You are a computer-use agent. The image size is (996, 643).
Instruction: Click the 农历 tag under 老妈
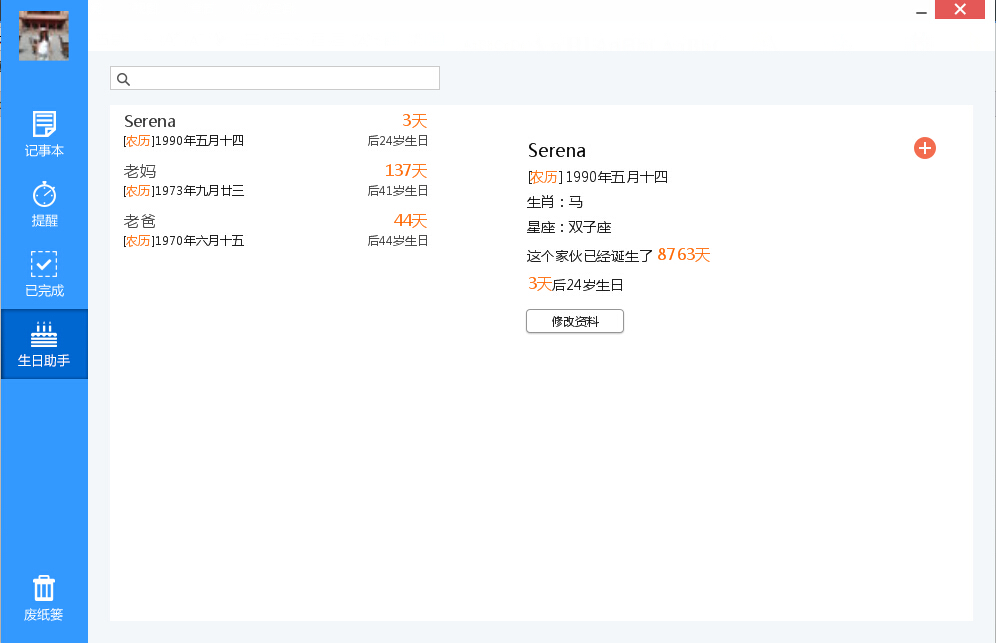click(x=138, y=191)
